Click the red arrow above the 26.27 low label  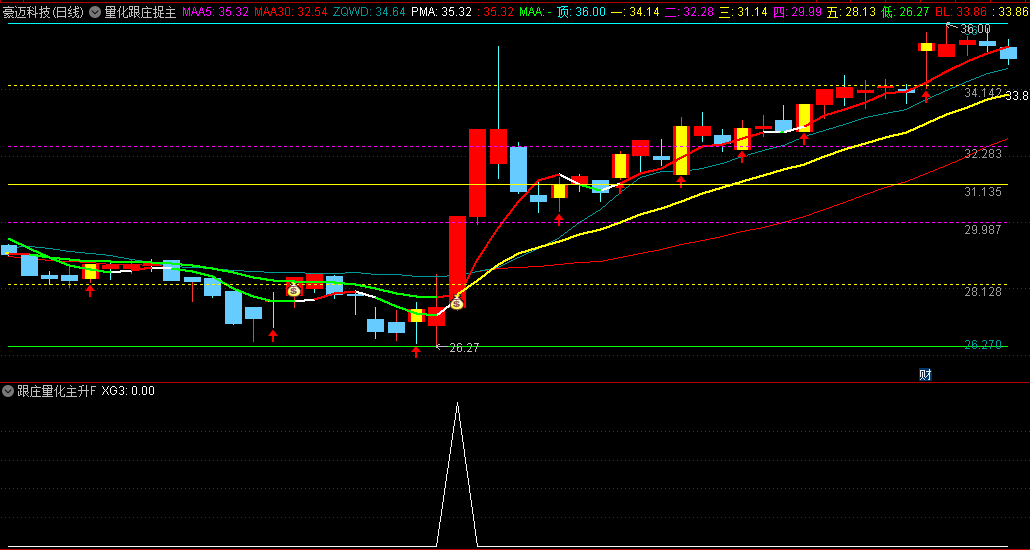pyautogui.click(x=416, y=352)
